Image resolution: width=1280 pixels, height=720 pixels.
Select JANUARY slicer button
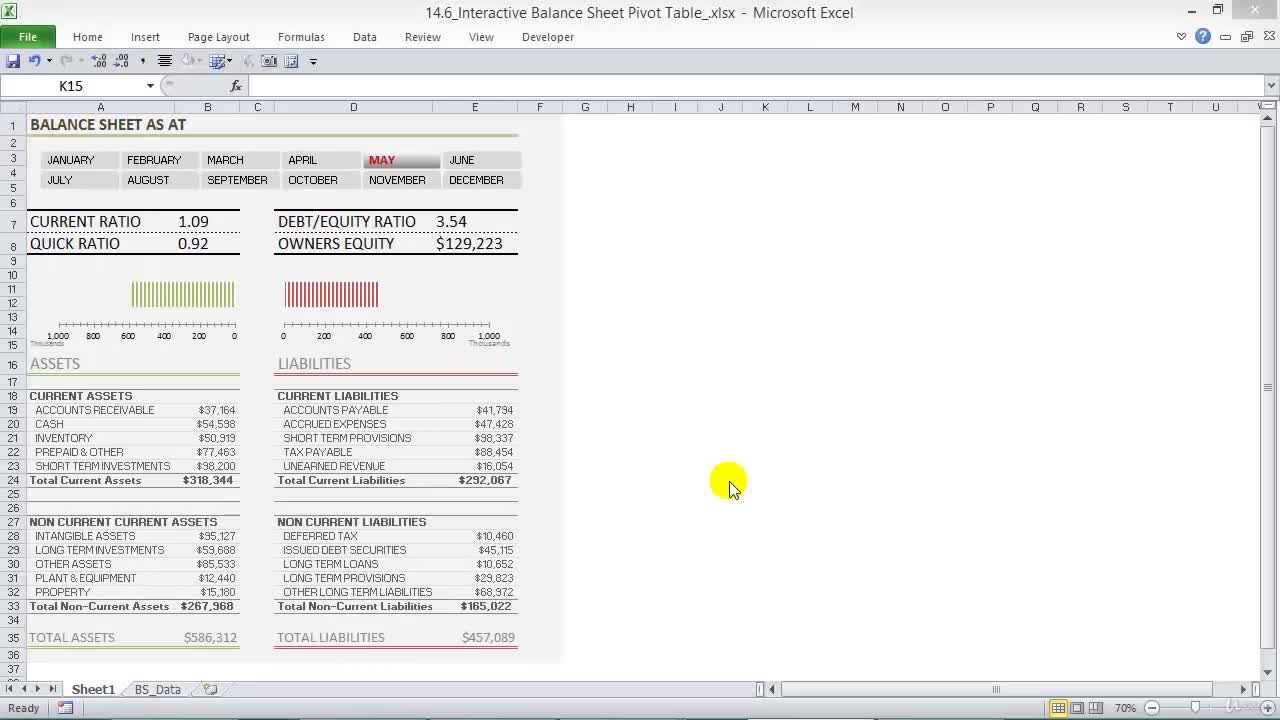coord(80,160)
